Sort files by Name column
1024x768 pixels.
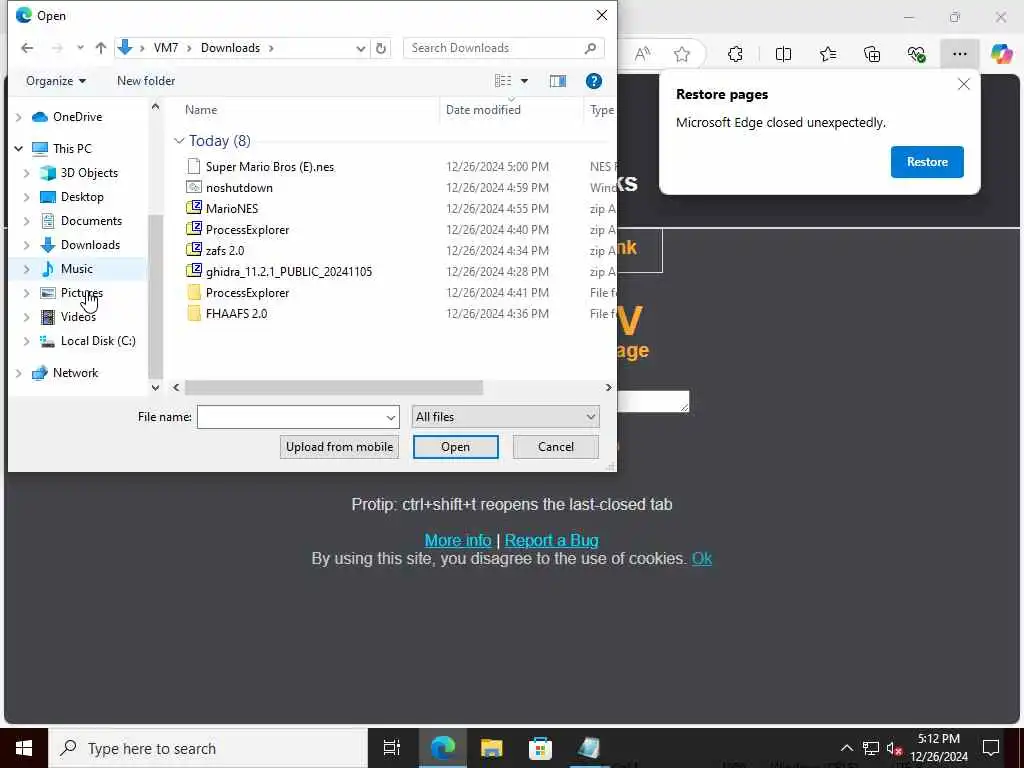point(200,110)
